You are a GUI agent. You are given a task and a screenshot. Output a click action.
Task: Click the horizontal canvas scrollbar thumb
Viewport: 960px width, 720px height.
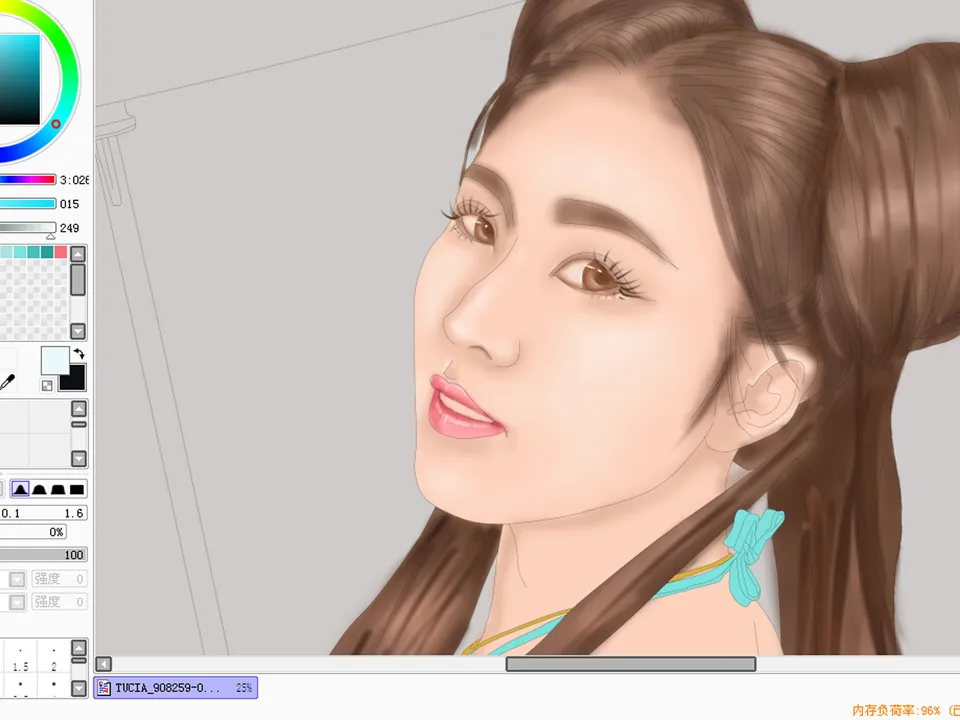[630, 664]
